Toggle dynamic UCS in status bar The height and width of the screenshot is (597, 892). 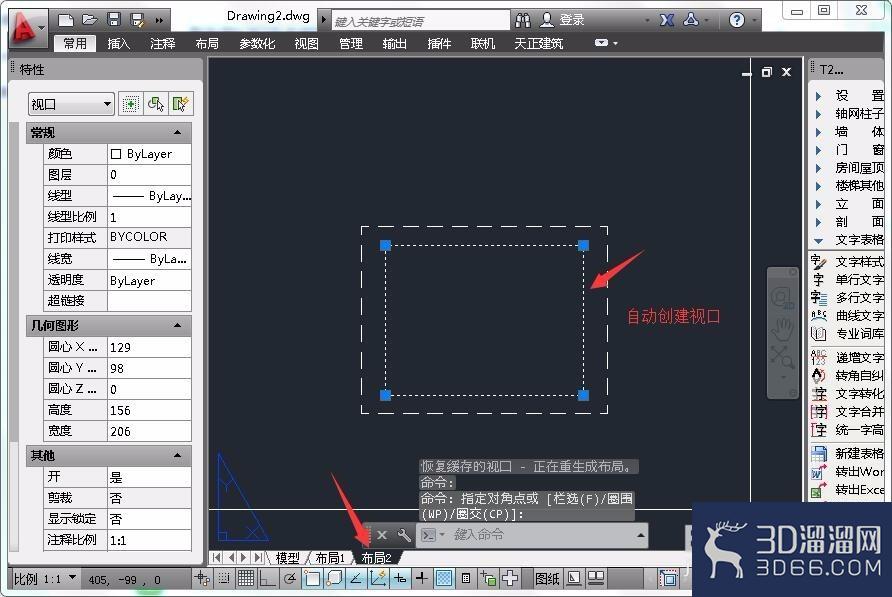pos(378,579)
